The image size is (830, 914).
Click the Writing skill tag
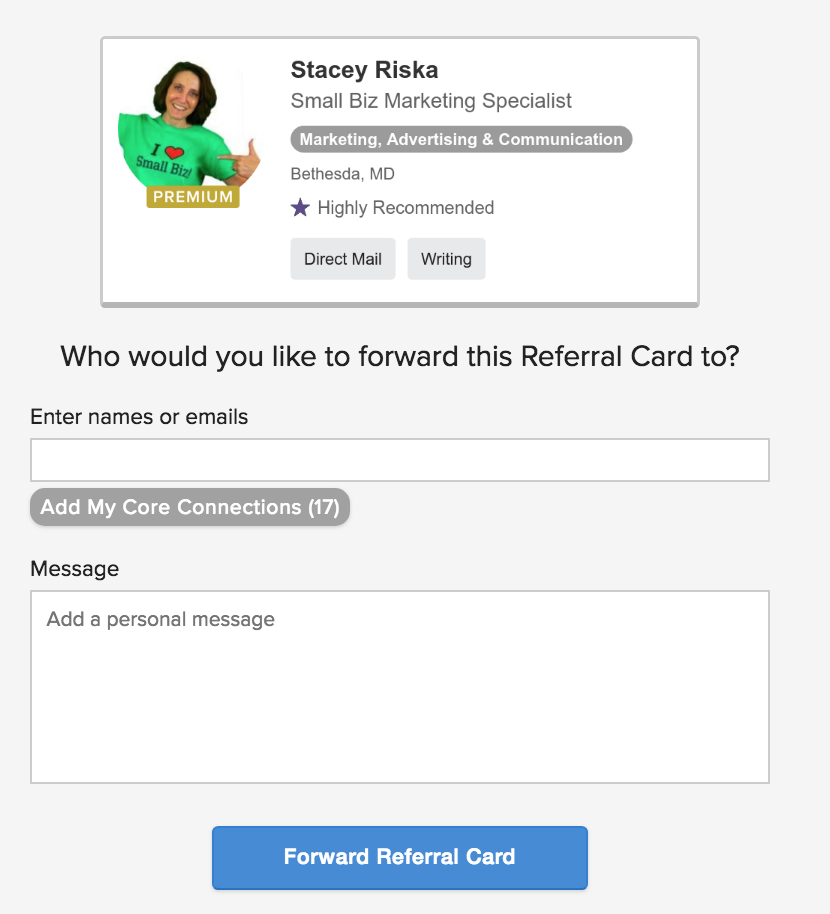coord(446,258)
